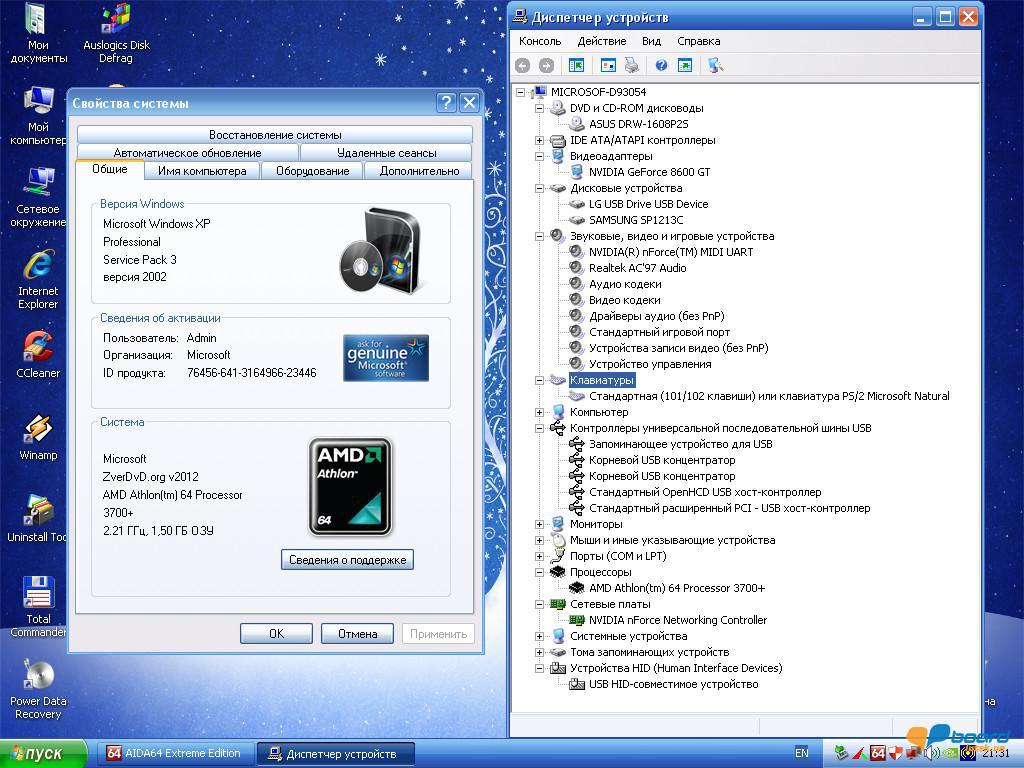This screenshot has width=1024, height=768.
Task: Switch to the Оборудование tab
Action: tap(312, 171)
